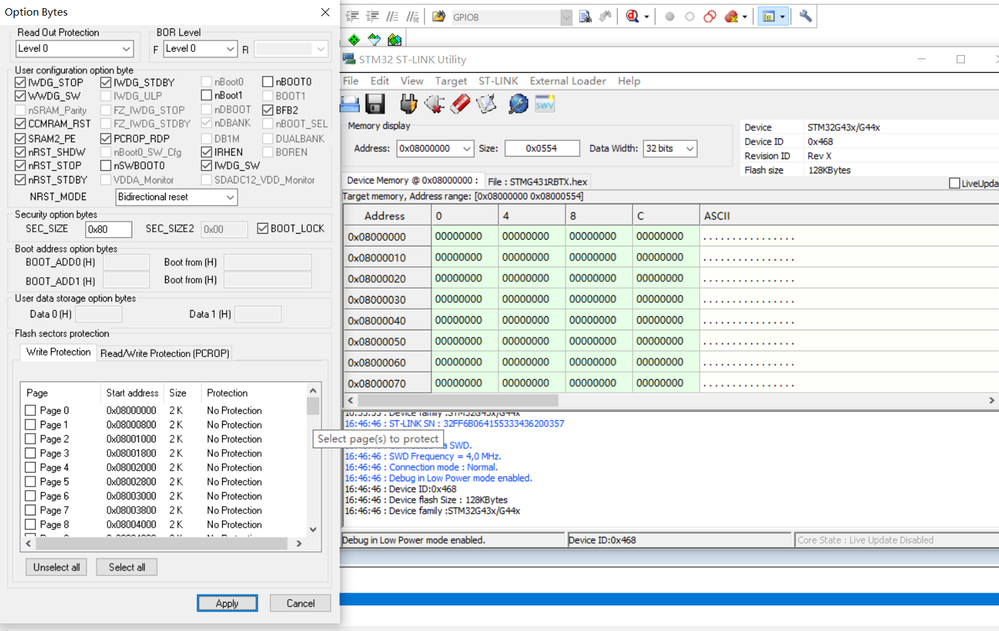Click the unindent lines icon in top toolbar

click(x=373, y=17)
